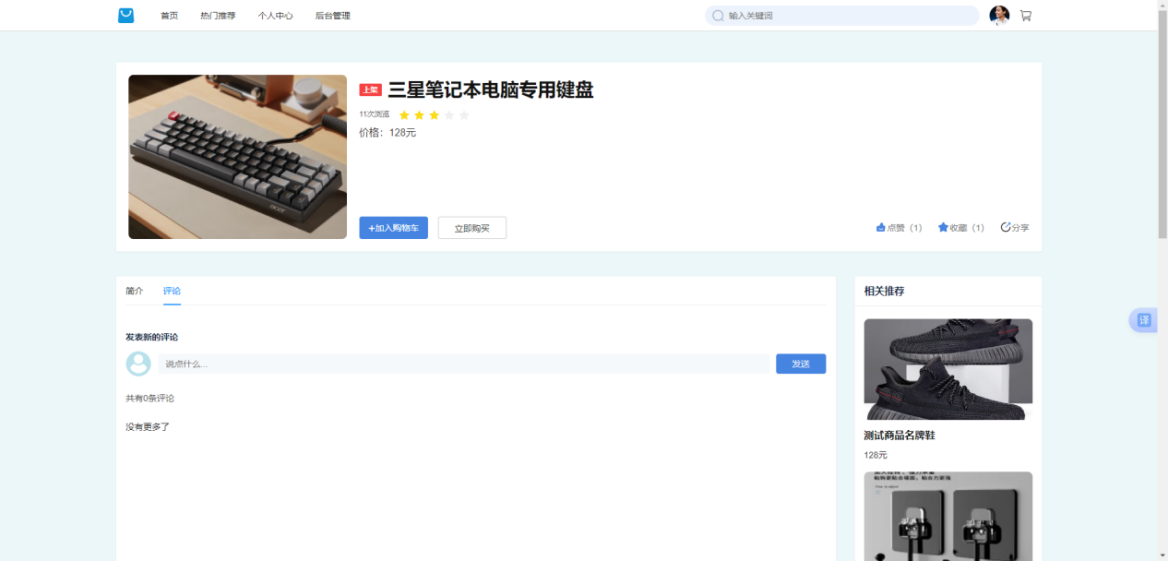The image size is (1168, 561).
Task: Click the 共有0条评论 comment count
Action: click(150, 399)
